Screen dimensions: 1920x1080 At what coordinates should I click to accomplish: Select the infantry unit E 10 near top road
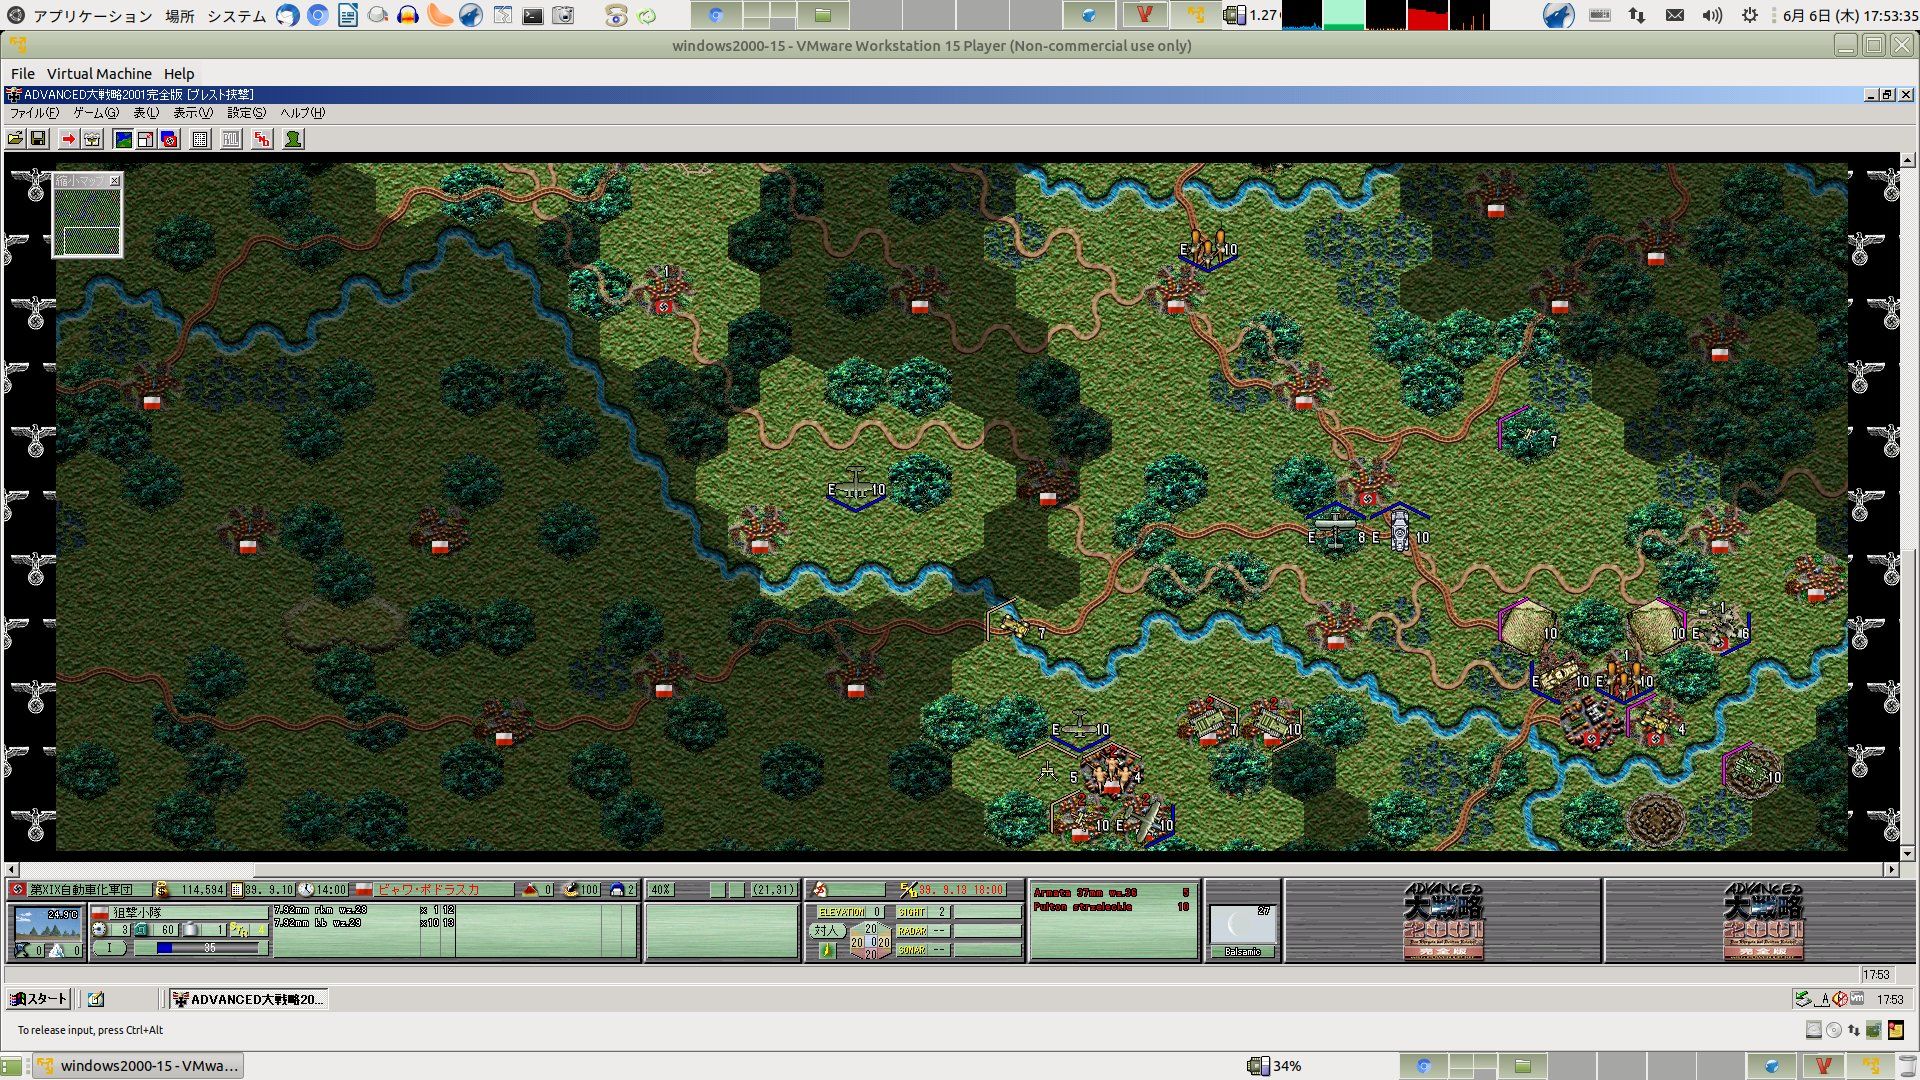pyautogui.click(x=1207, y=248)
